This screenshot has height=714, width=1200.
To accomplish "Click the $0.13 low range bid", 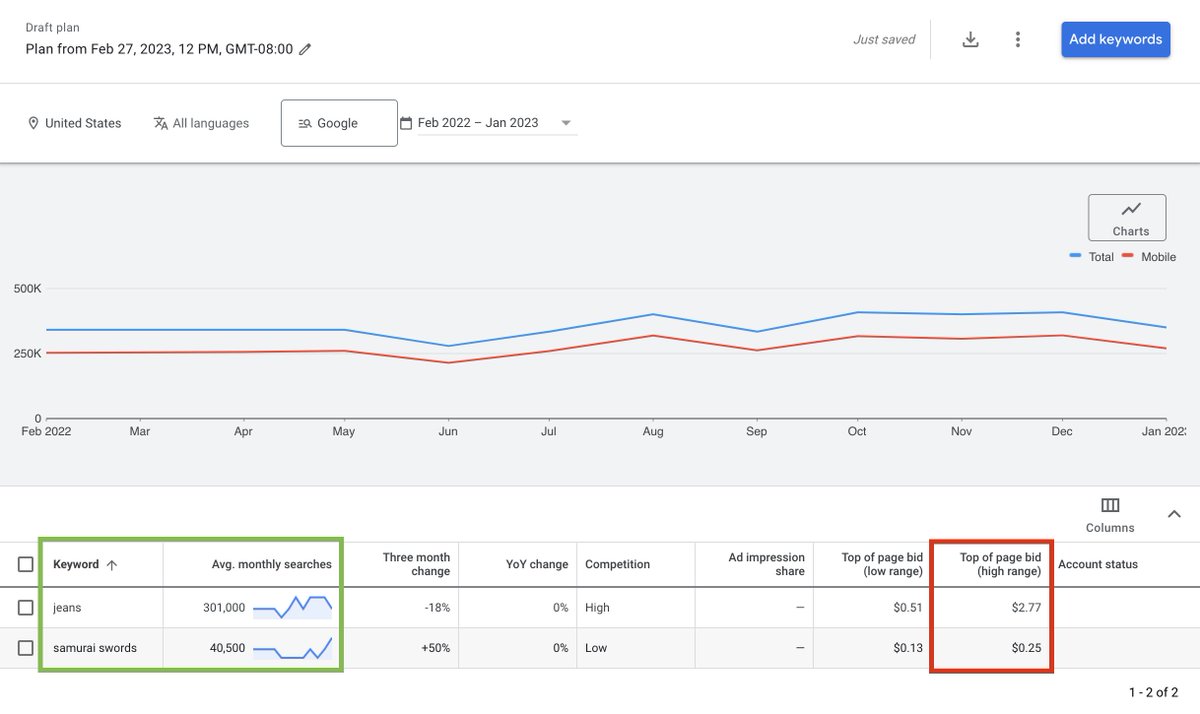I will pos(908,648).
